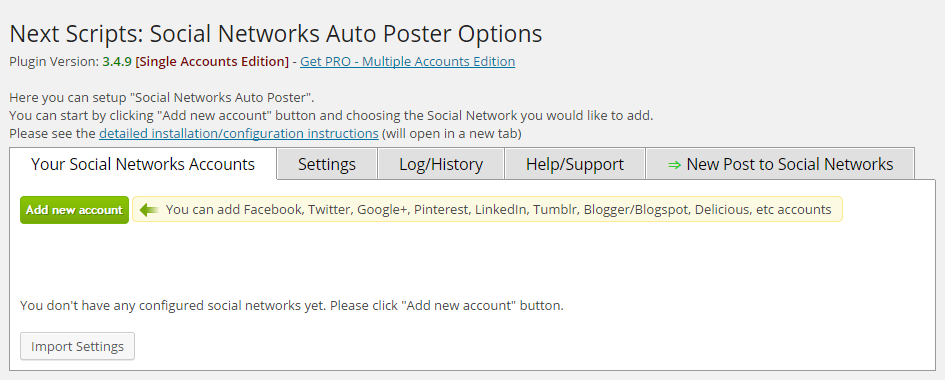Click the no configured social networks message
Viewport: 945px width, 380px height.
tap(292, 305)
